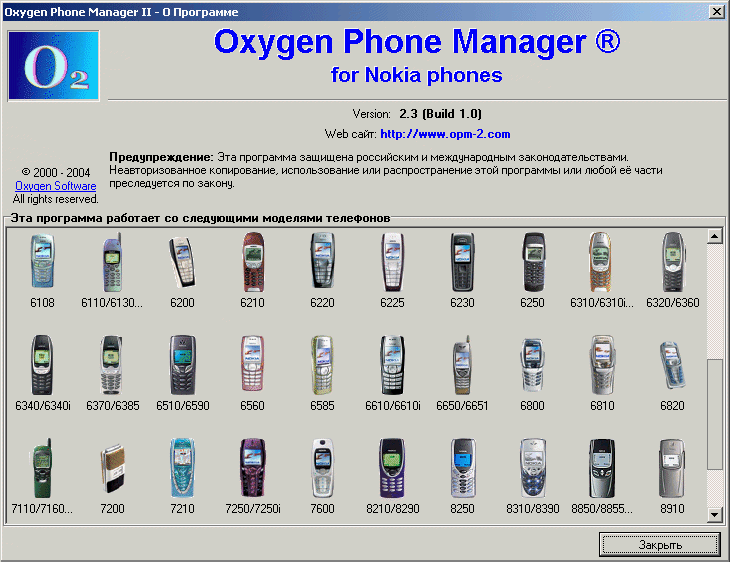
Task: Choose the pink Nokia 6560 phone
Action: 252,364
